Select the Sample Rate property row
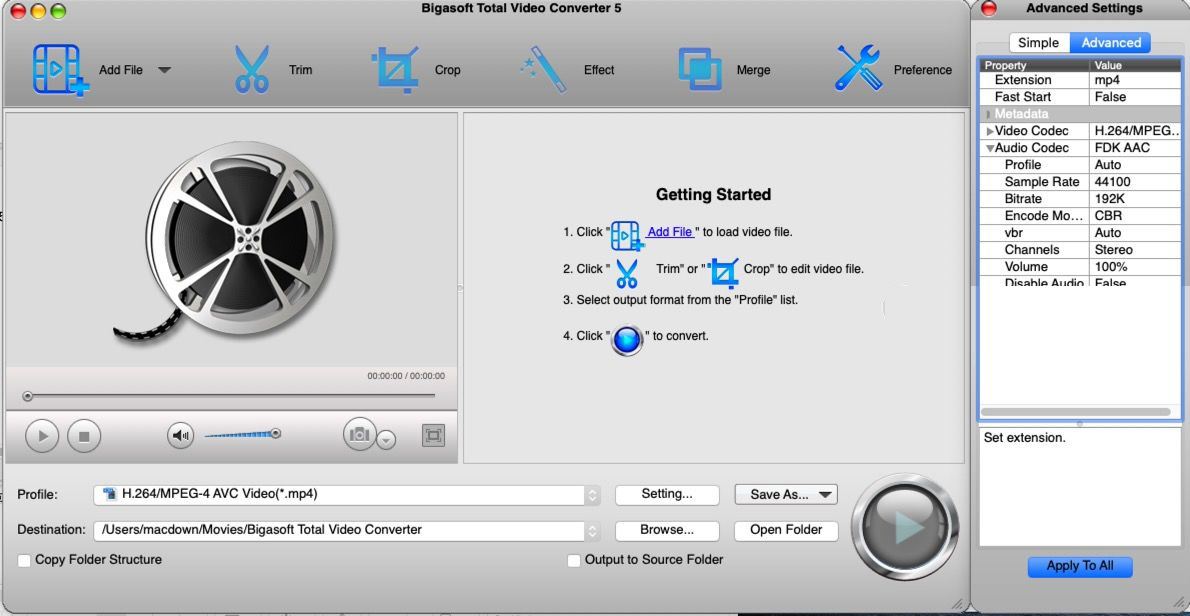Screen dimensions: 1190x616 (x=1081, y=182)
